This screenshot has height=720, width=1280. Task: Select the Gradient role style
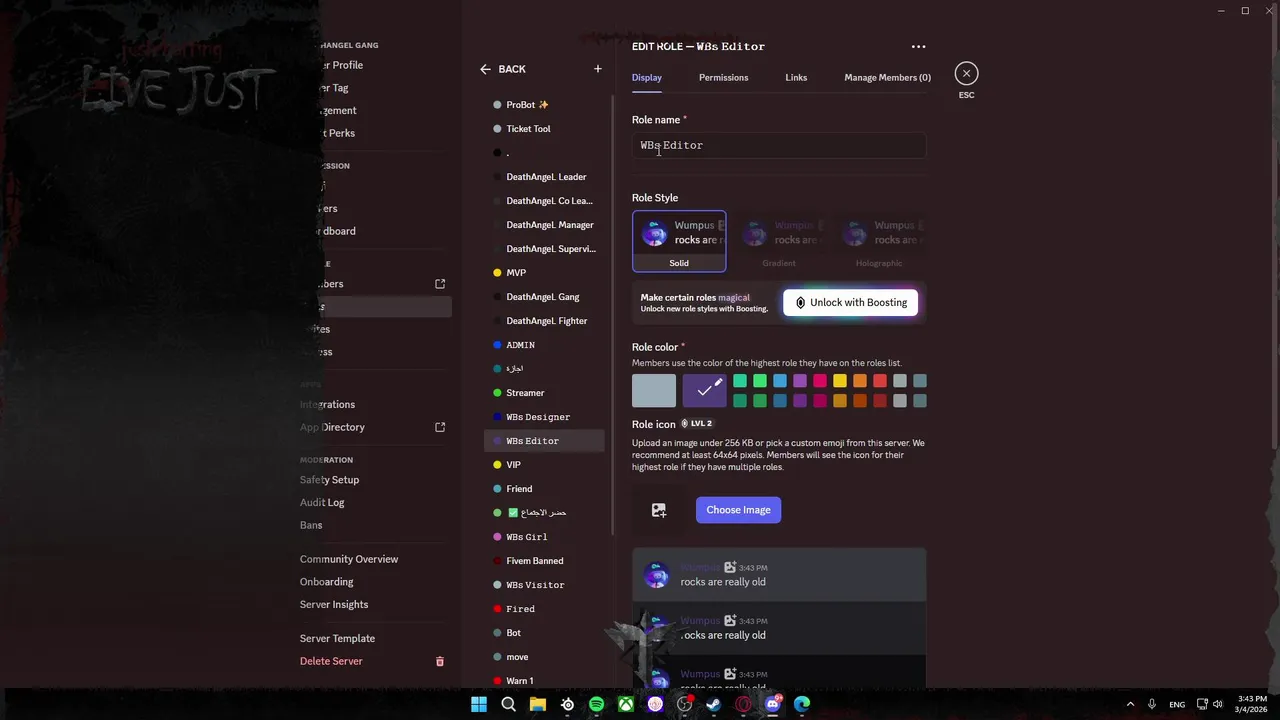(779, 241)
